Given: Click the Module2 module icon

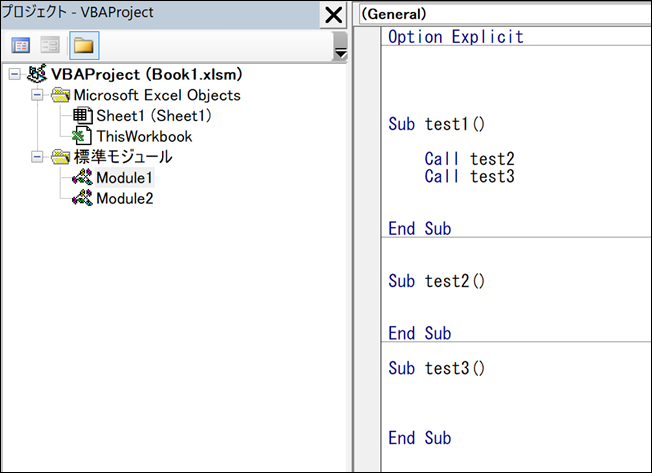Looking at the screenshot, I should click(x=82, y=198).
